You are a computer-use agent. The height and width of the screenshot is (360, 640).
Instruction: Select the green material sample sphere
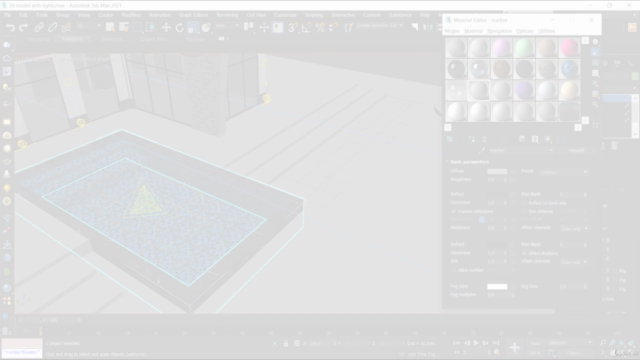point(524,48)
